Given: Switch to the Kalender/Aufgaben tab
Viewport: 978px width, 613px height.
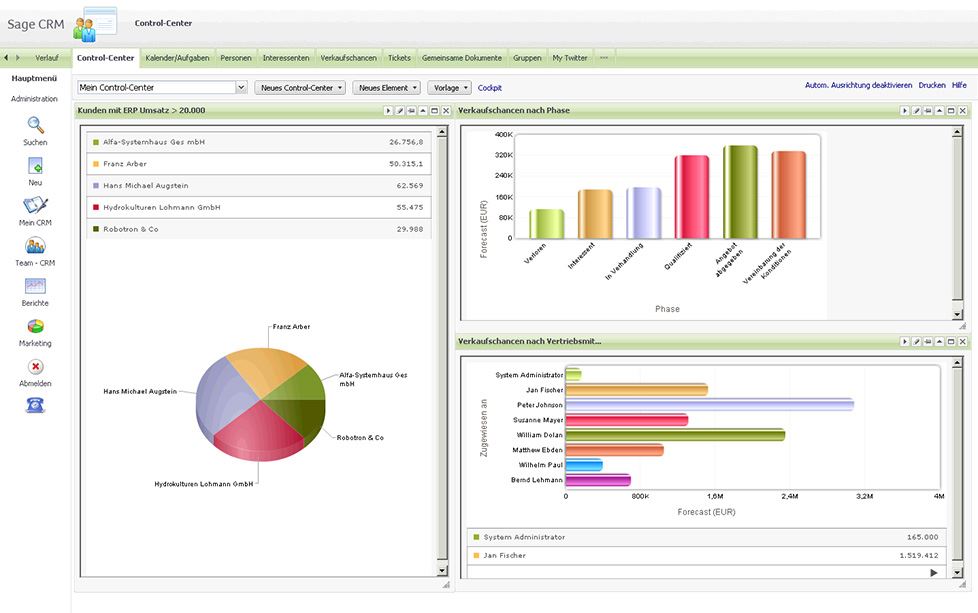Looking at the screenshot, I should pos(177,58).
